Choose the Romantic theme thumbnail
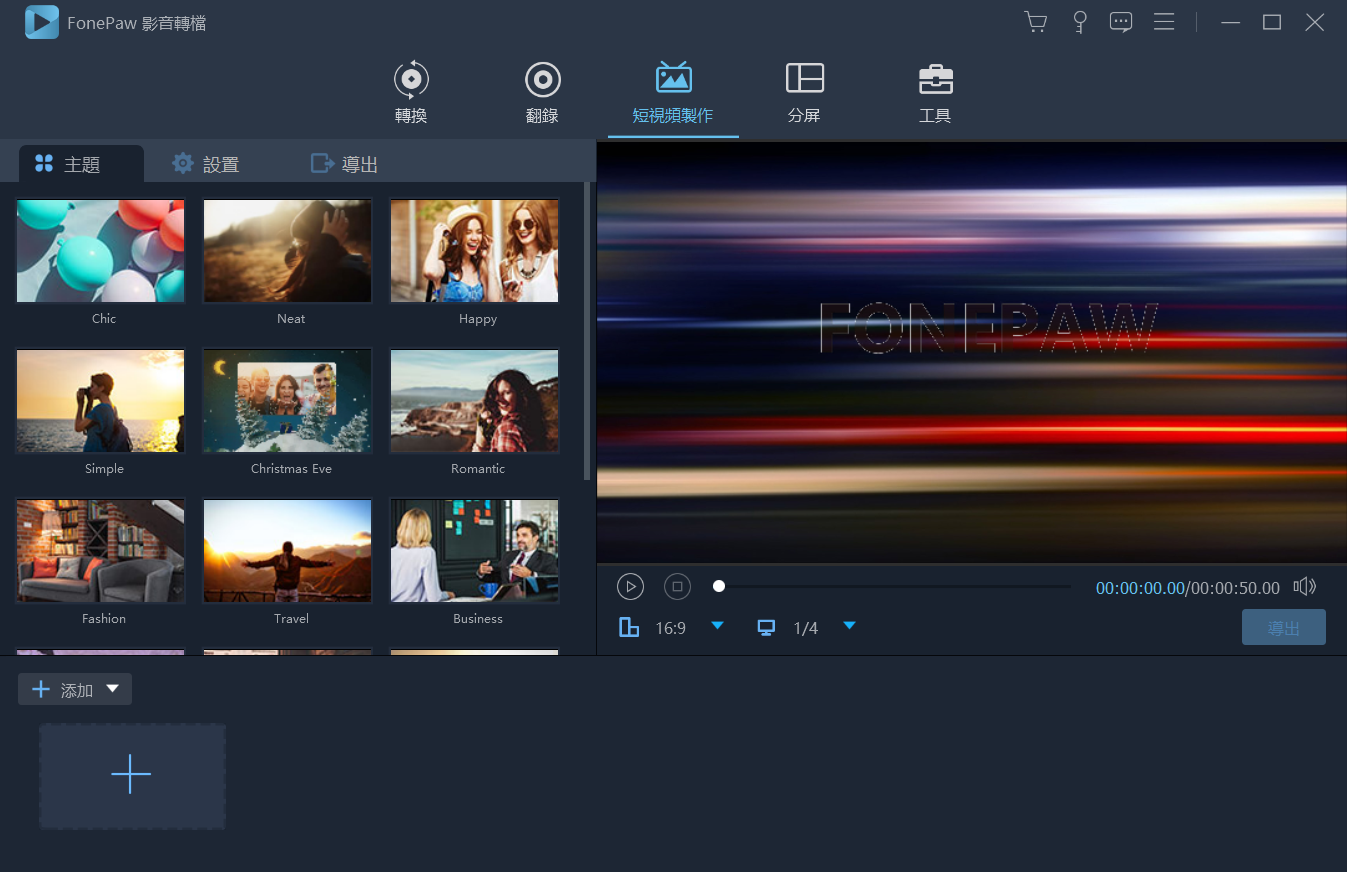 (x=475, y=401)
